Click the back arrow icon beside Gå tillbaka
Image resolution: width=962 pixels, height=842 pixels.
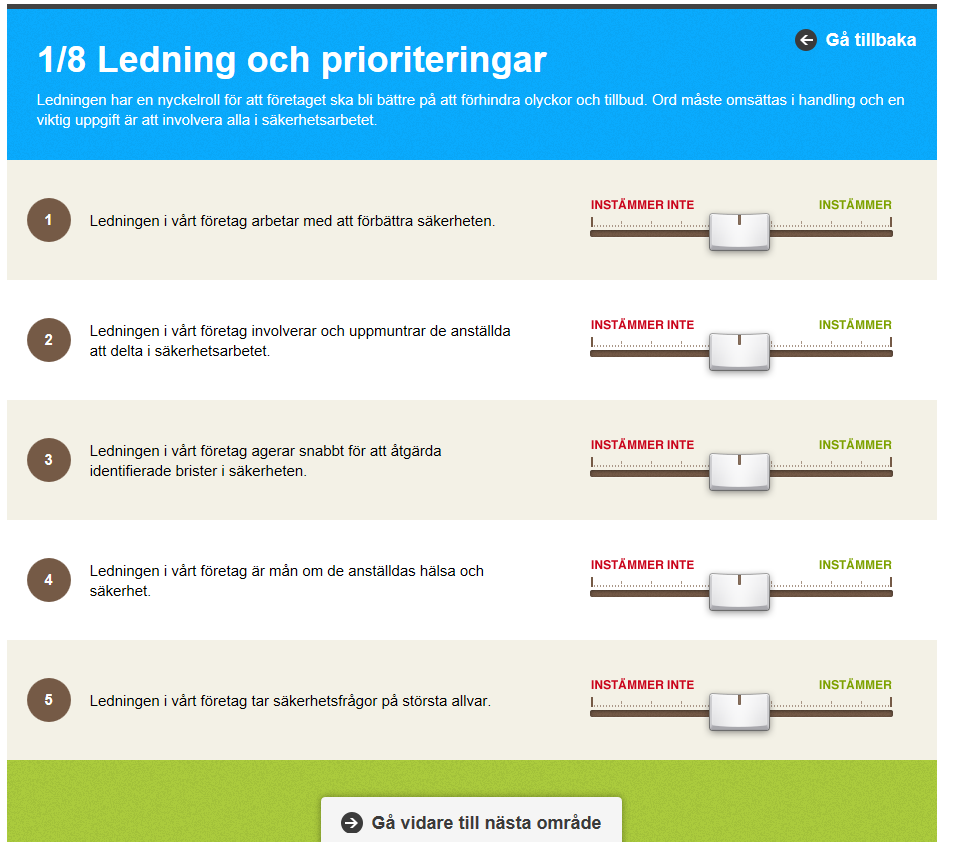(806, 40)
